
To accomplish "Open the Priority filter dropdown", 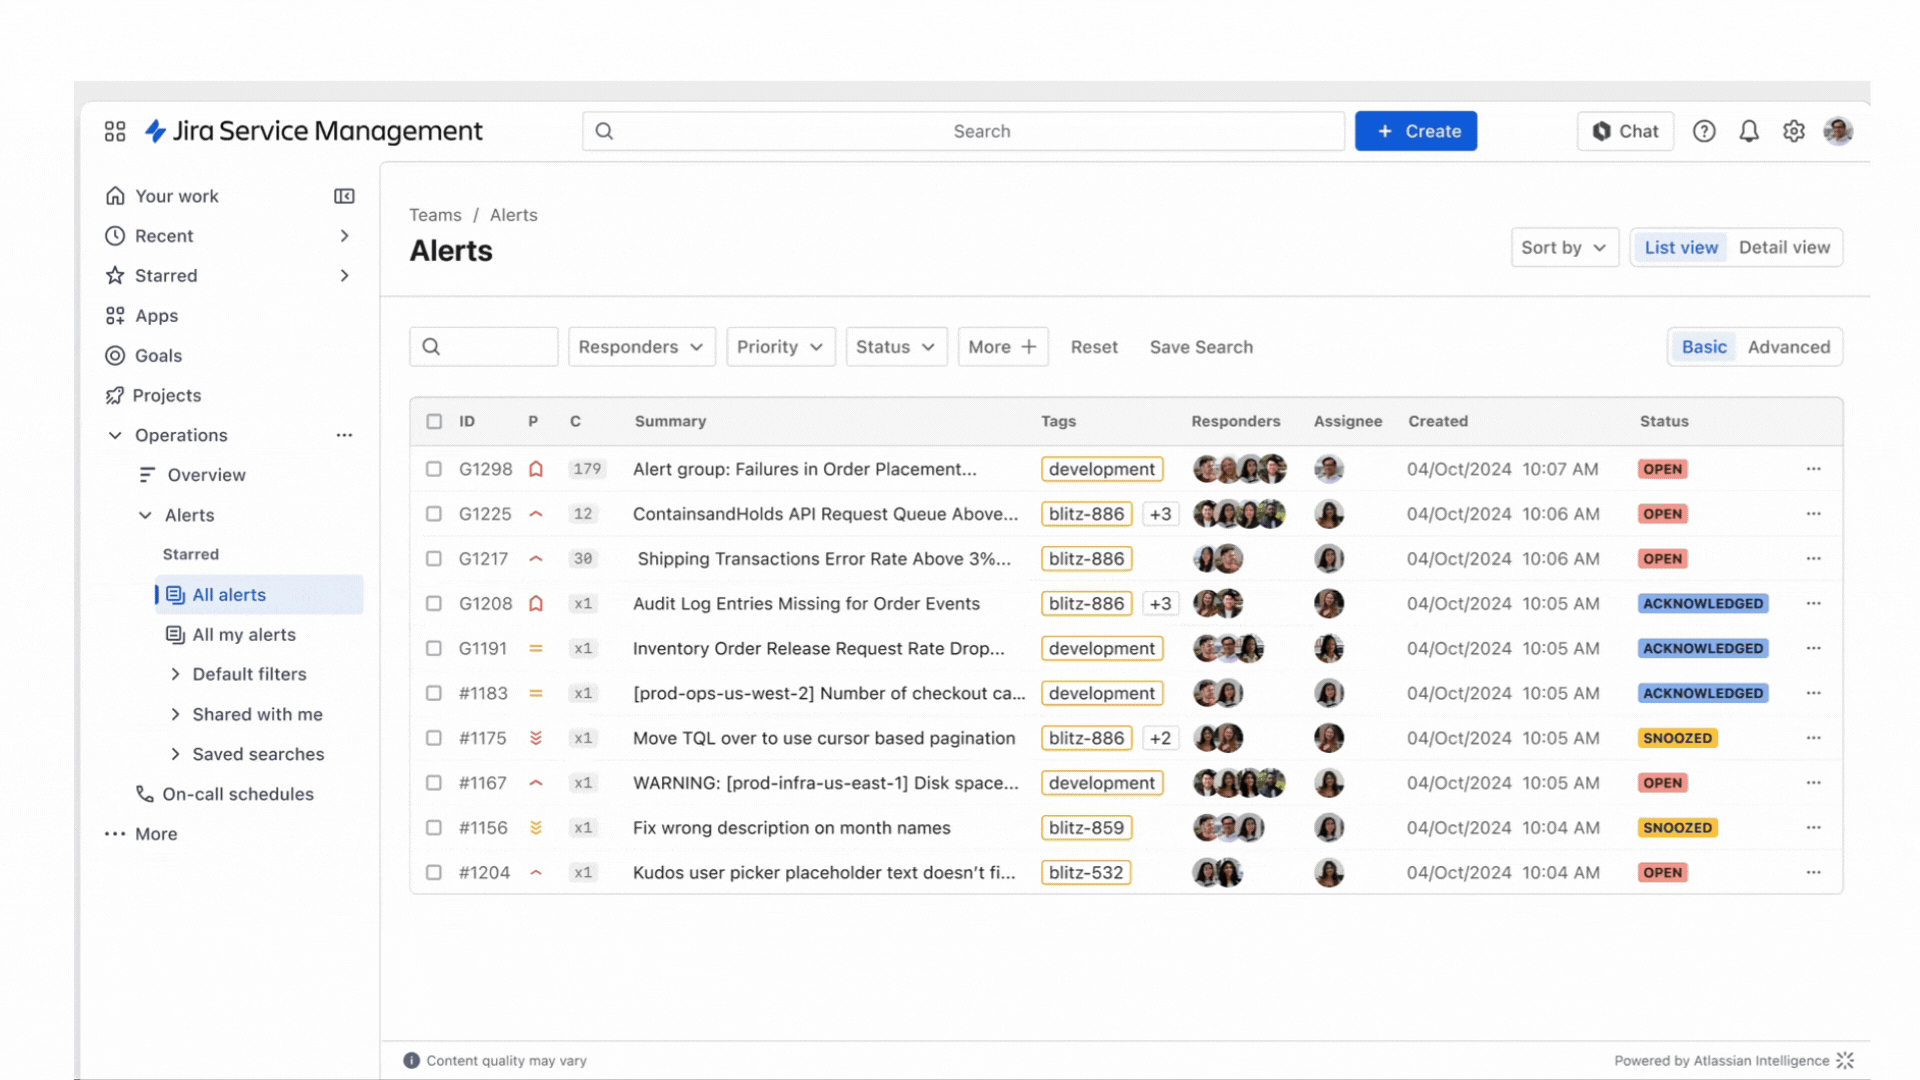I will (x=780, y=347).
